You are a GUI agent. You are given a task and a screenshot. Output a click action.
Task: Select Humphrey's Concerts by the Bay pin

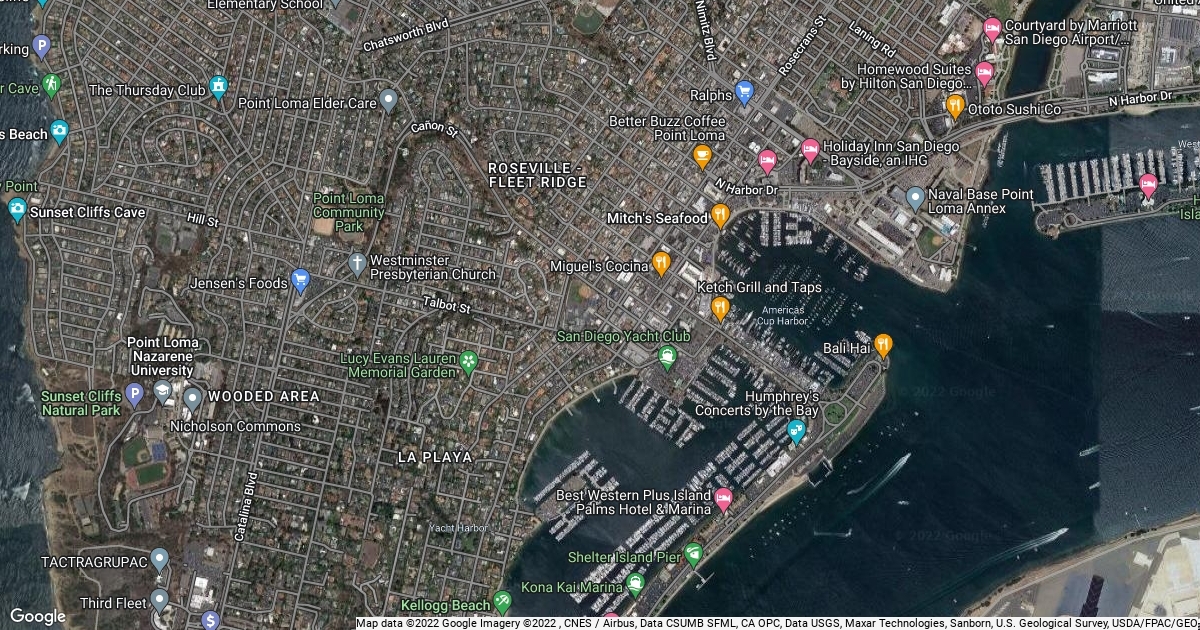[796, 432]
